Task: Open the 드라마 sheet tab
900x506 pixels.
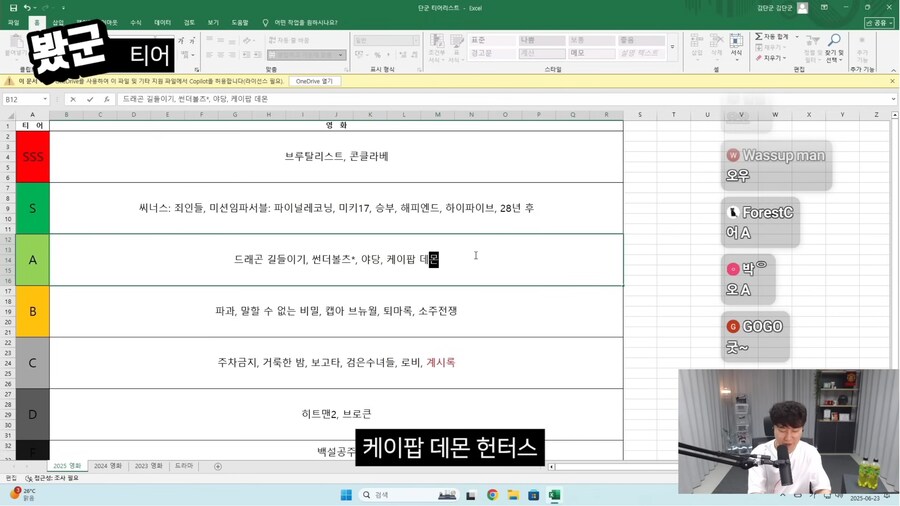Action: coord(184,466)
